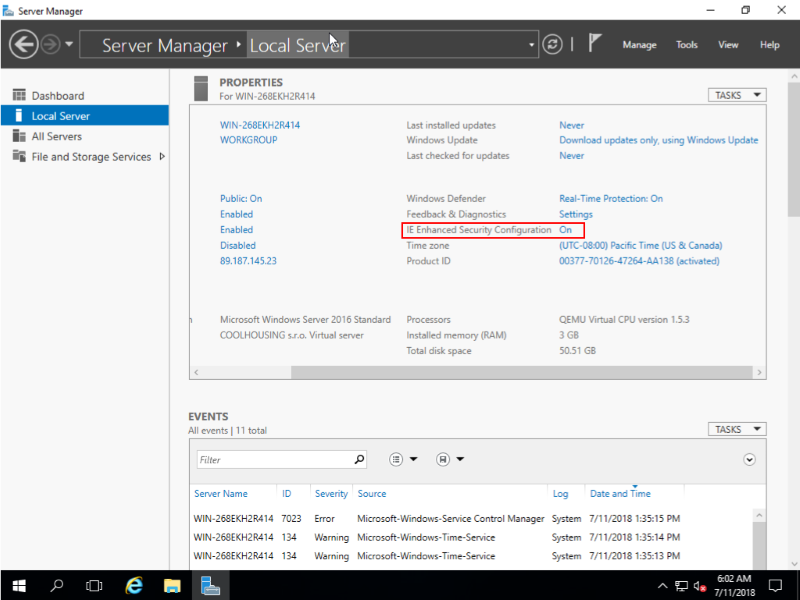Viewport: 800px width, 600px height.
Task: Click computer name WIN-268EKH2R414 link
Action: (260, 125)
